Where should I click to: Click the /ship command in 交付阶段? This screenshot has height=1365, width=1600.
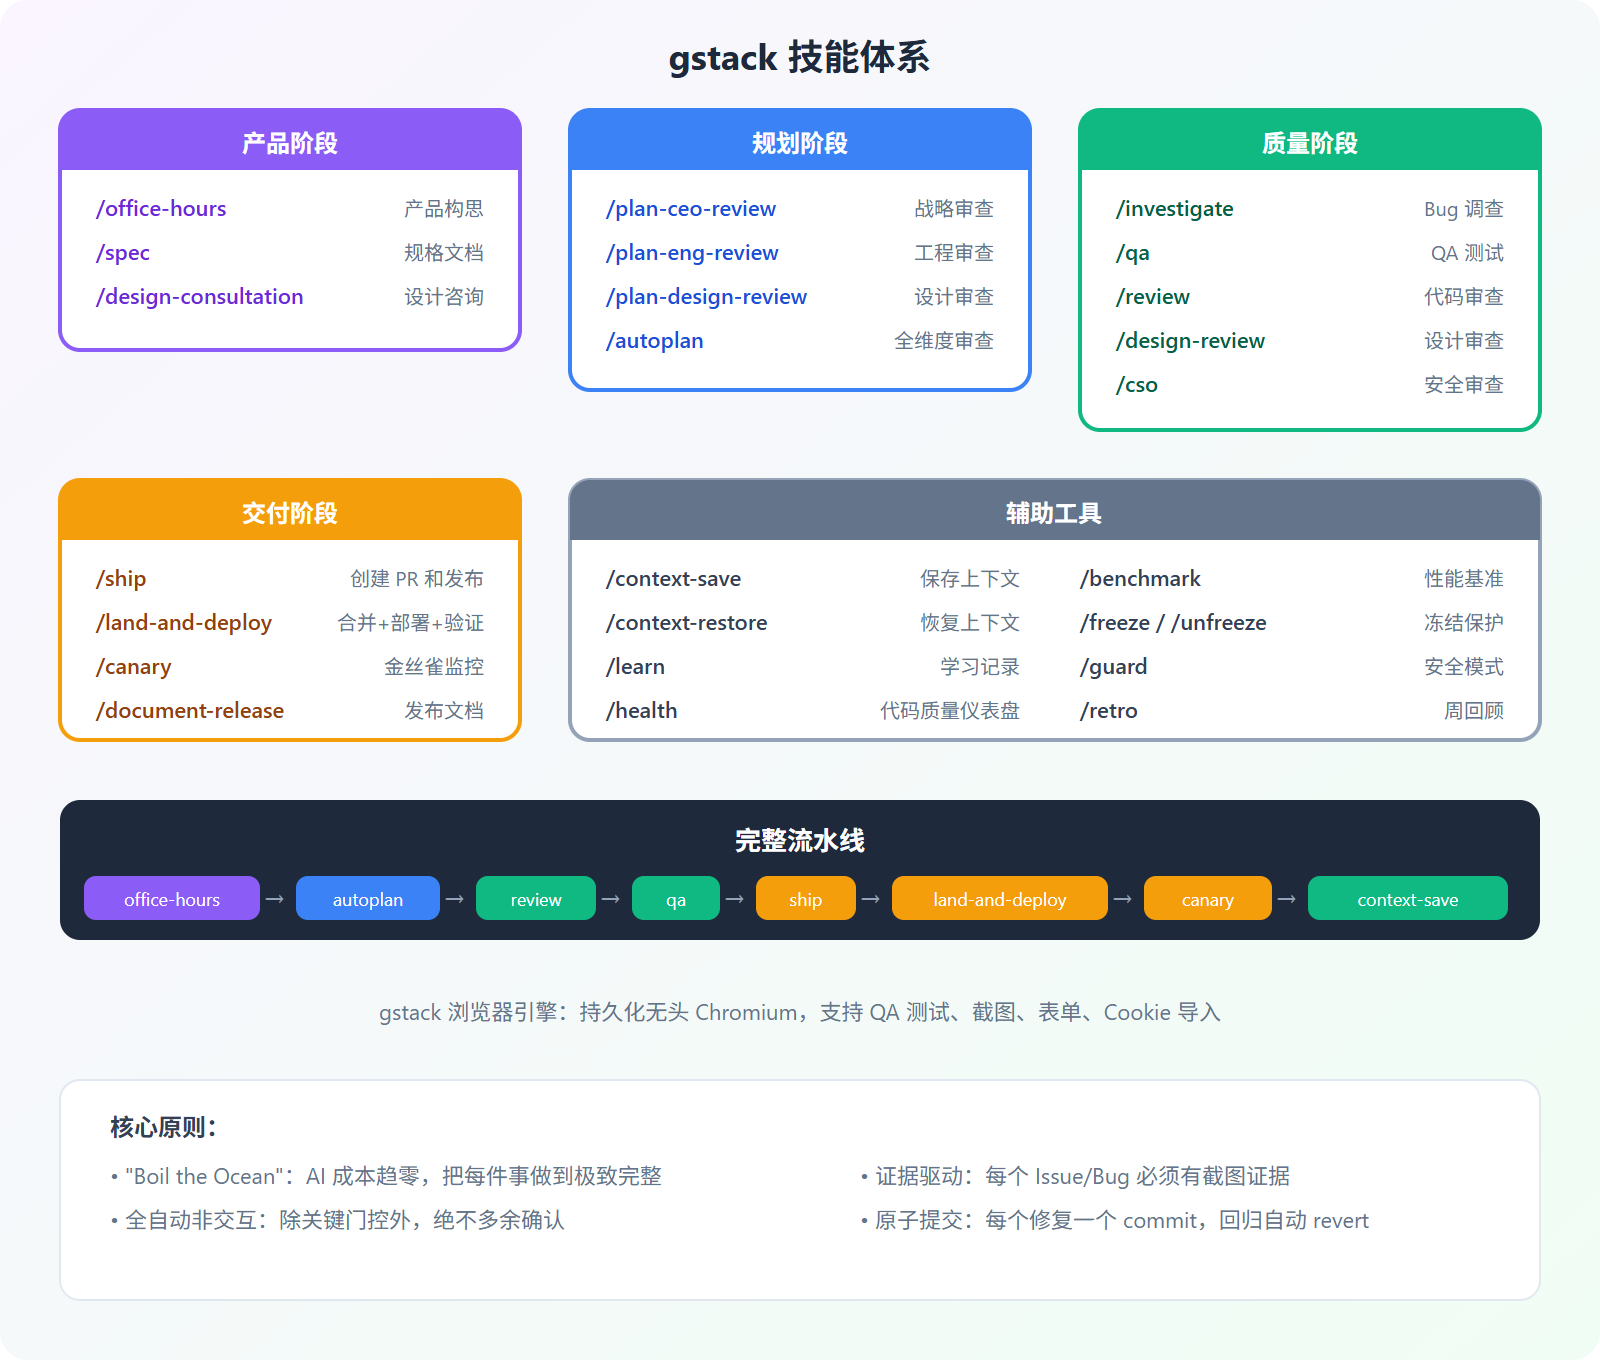tap(121, 578)
